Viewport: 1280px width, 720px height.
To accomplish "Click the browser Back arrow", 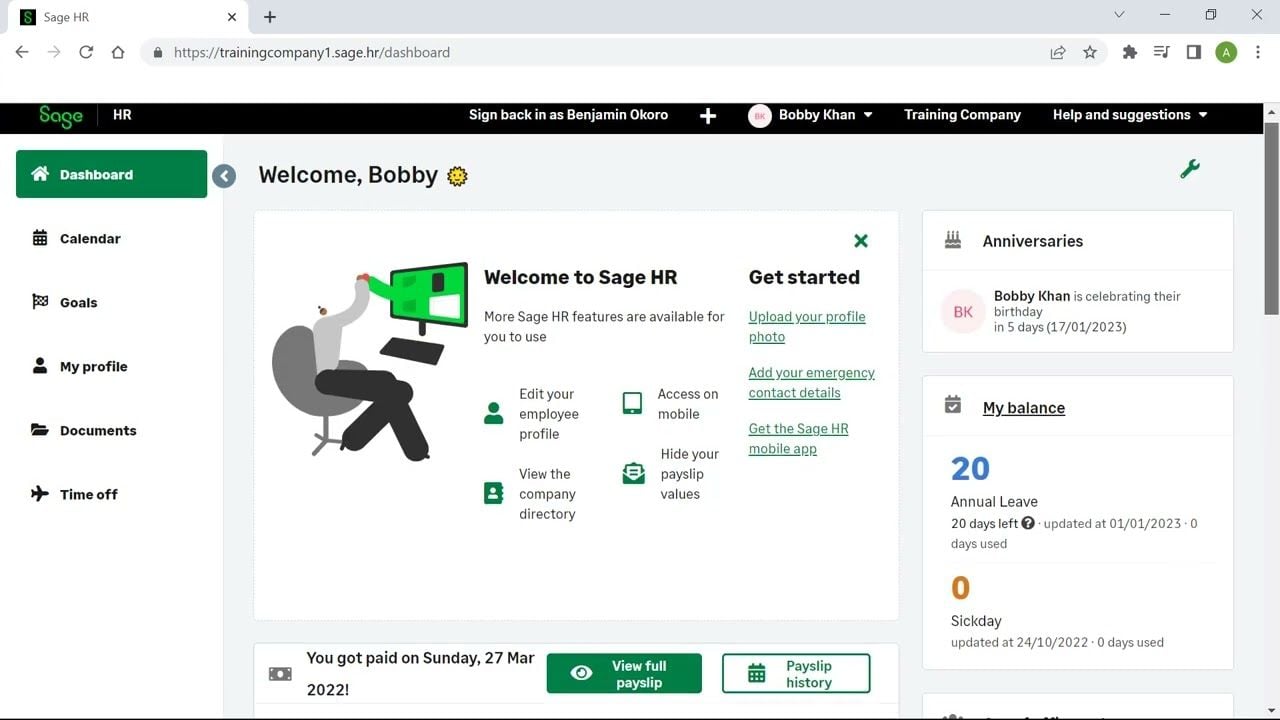I will [22, 52].
